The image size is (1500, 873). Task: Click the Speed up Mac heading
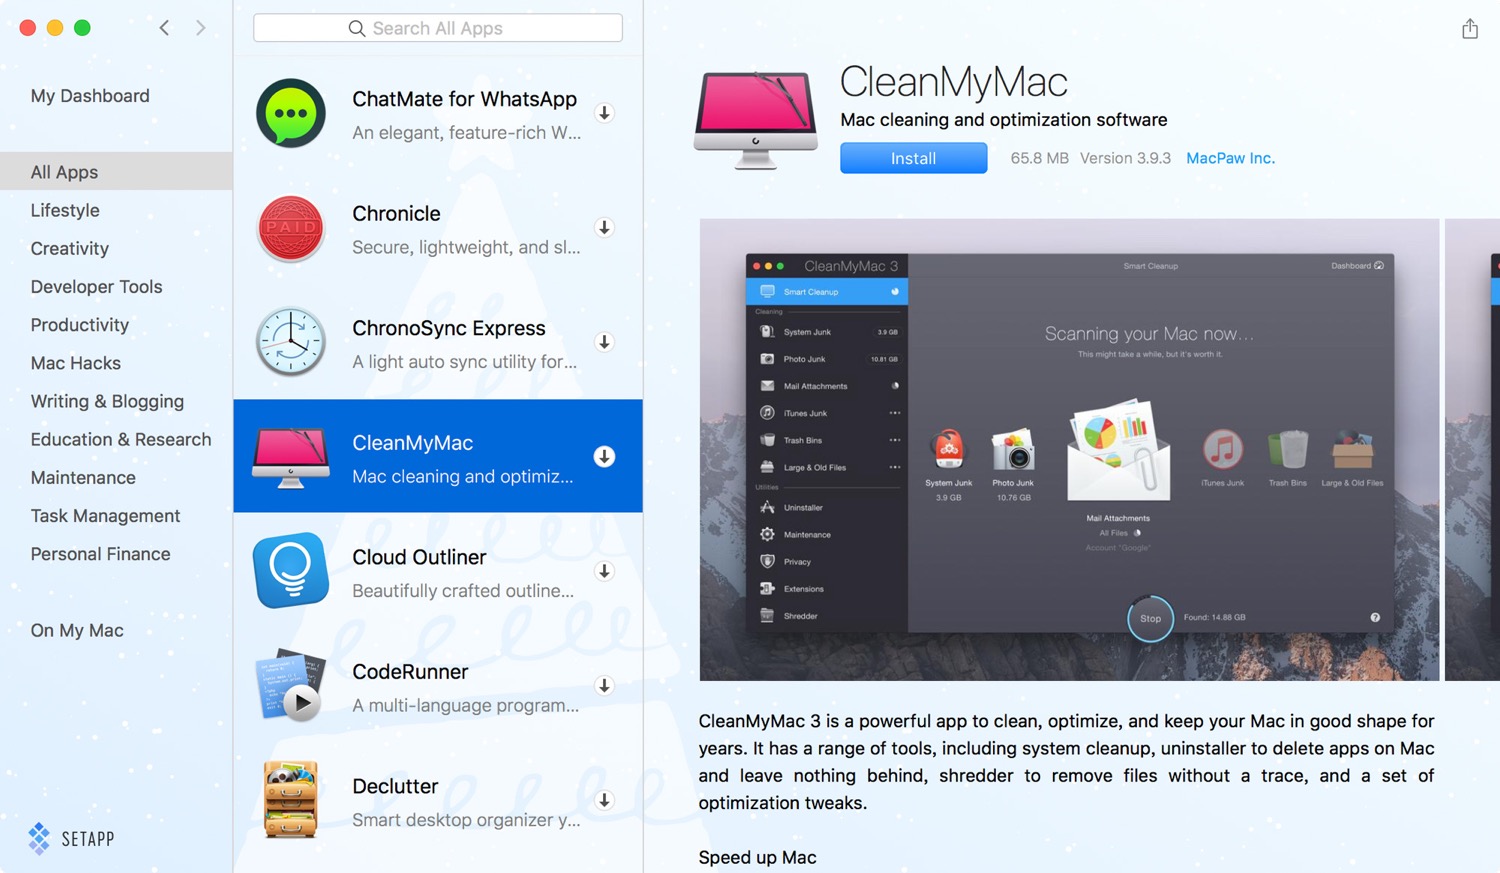pyautogui.click(x=757, y=858)
